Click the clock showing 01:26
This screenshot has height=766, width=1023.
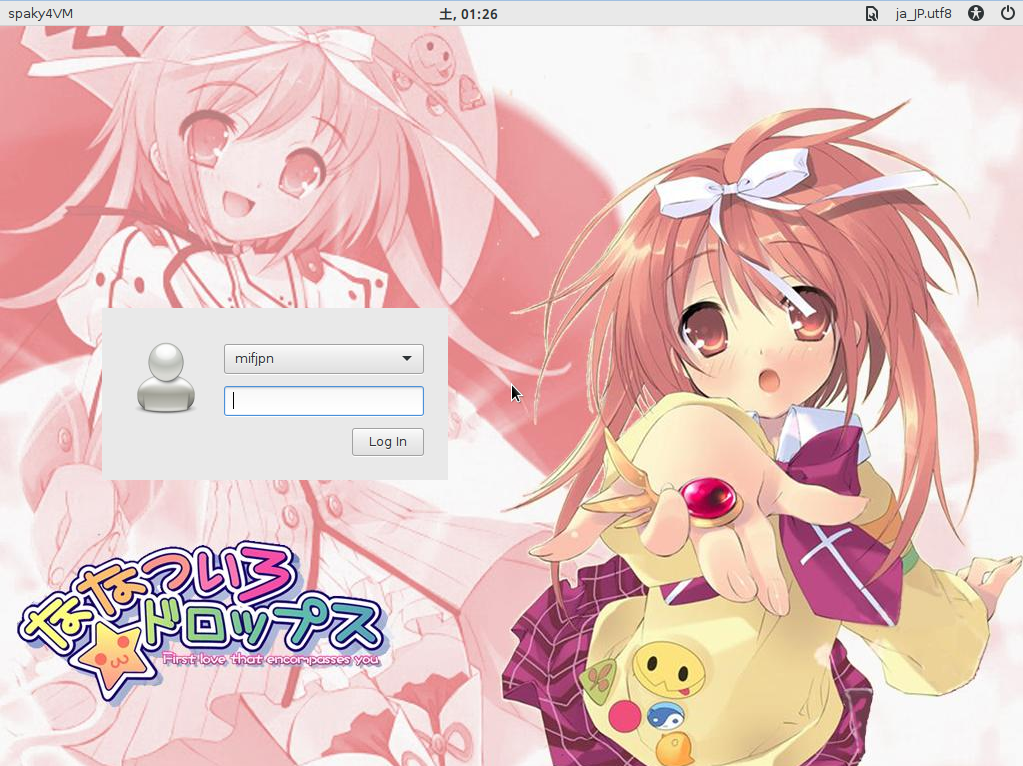[x=468, y=14]
